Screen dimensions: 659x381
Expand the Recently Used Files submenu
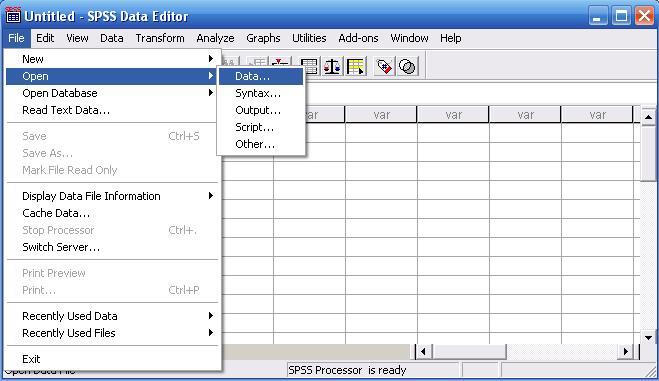[x=112, y=333]
